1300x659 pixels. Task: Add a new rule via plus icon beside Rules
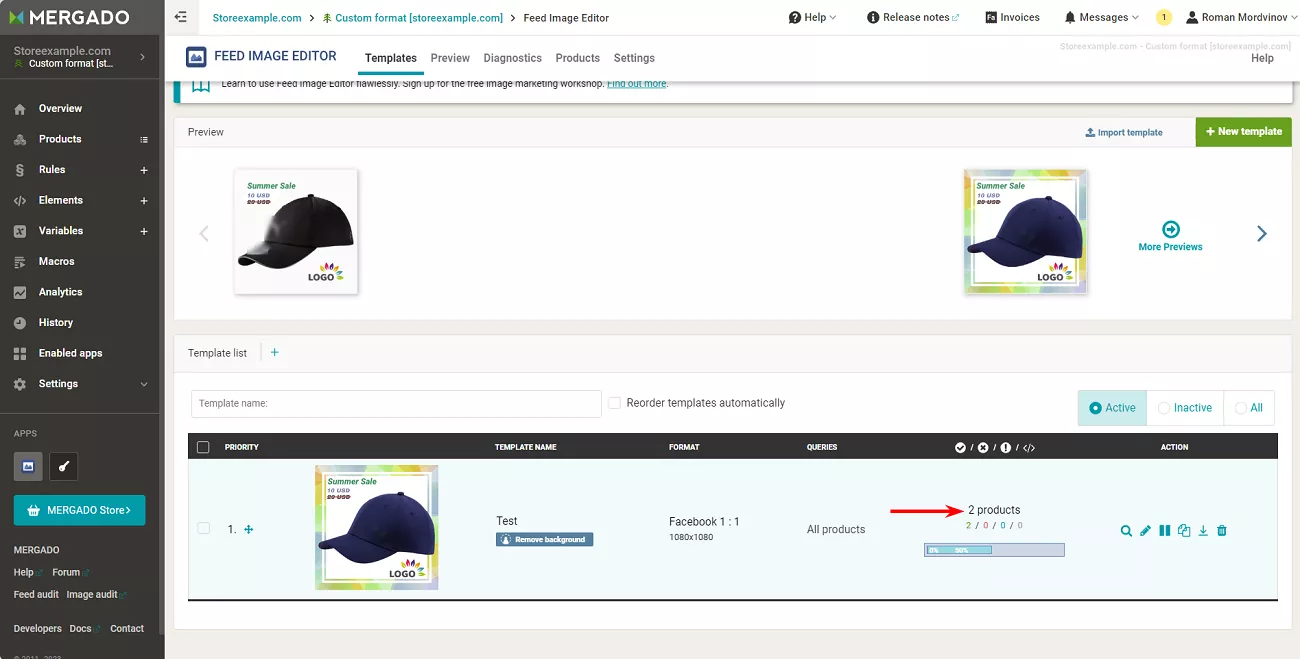pos(144,170)
